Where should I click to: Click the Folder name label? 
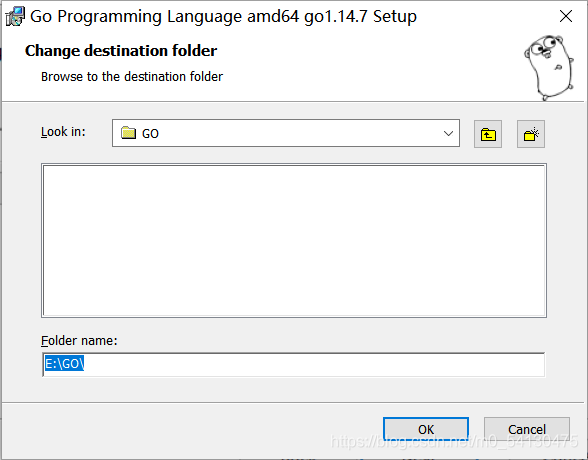[x=79, y=340]
